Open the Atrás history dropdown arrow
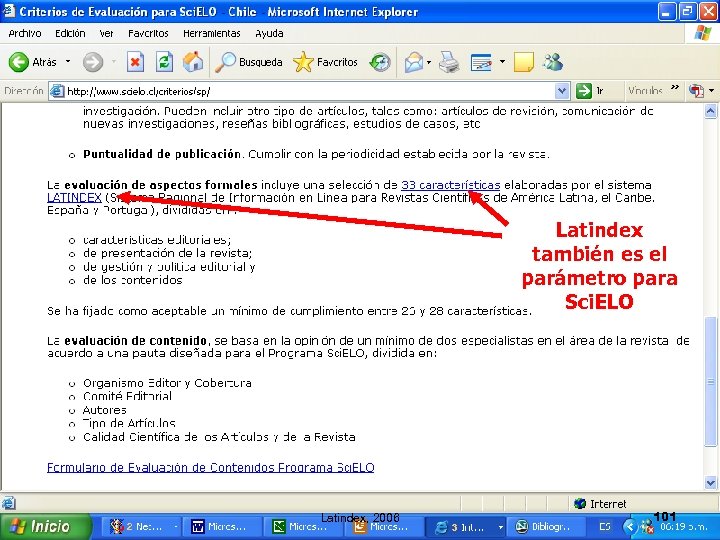Screen dimensions: 720x540 click(68, 61)
